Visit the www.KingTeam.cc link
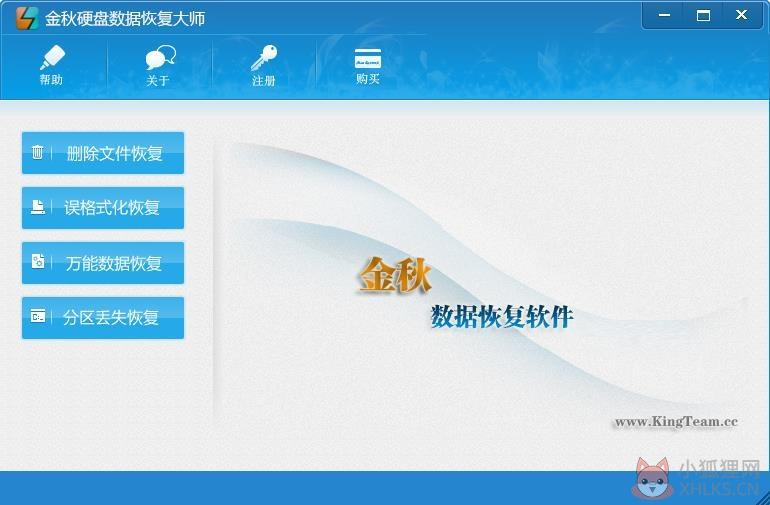The height and width of the screenshot is (505, 770). tap(676, 421)
